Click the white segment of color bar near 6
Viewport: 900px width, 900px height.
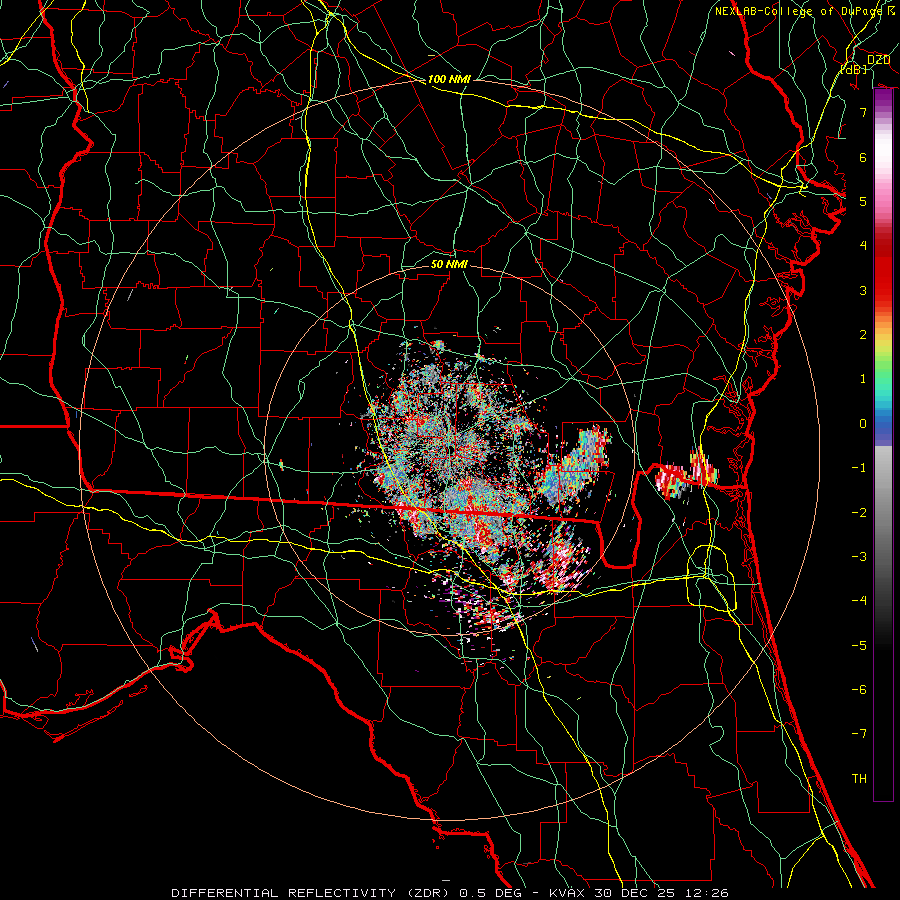tap(883, 150)
